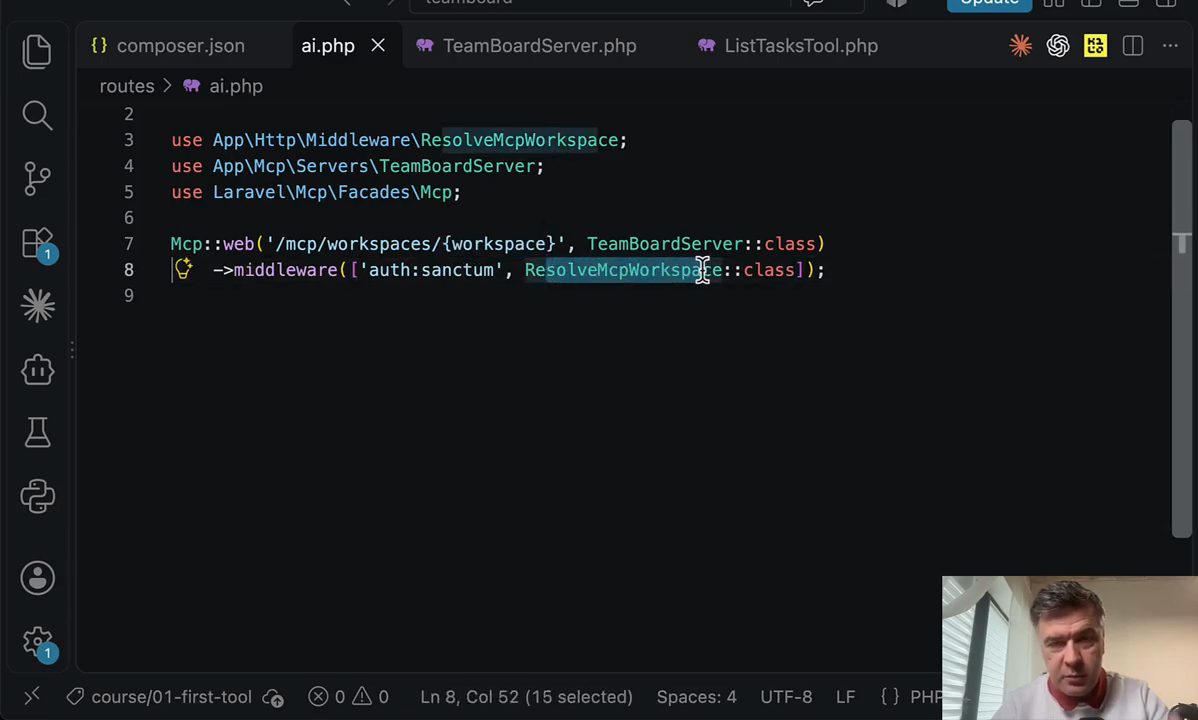Change indentation via Spaces: 4
1198x720 pixels.
[696, 697]
